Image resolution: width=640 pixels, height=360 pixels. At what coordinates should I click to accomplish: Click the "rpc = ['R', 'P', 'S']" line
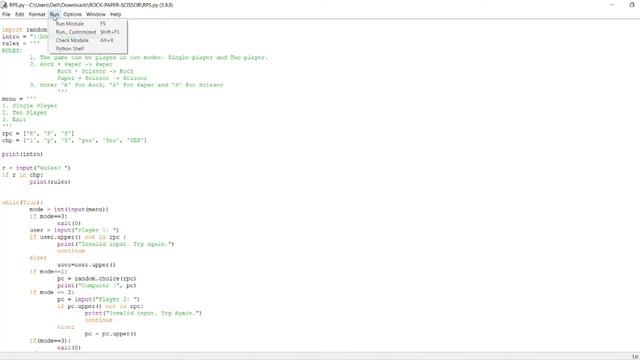(x=38, y=133)
